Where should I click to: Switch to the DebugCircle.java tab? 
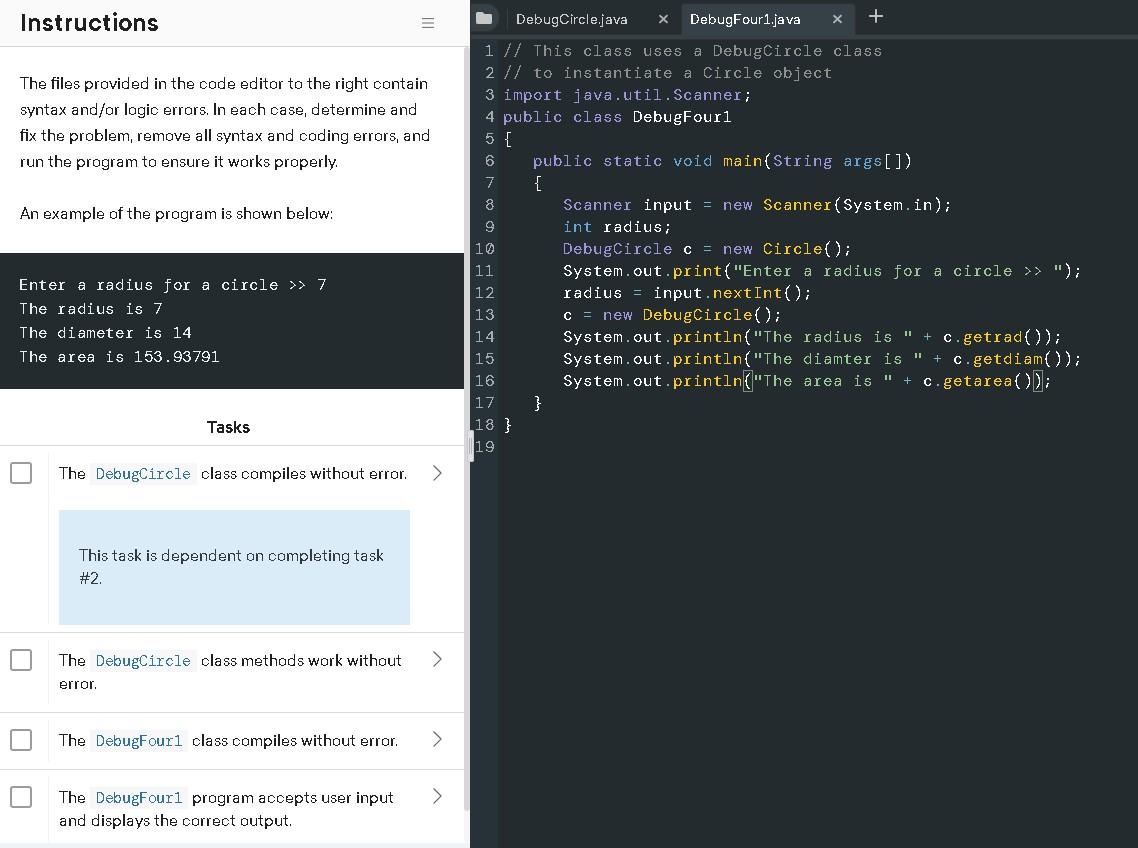570,17
